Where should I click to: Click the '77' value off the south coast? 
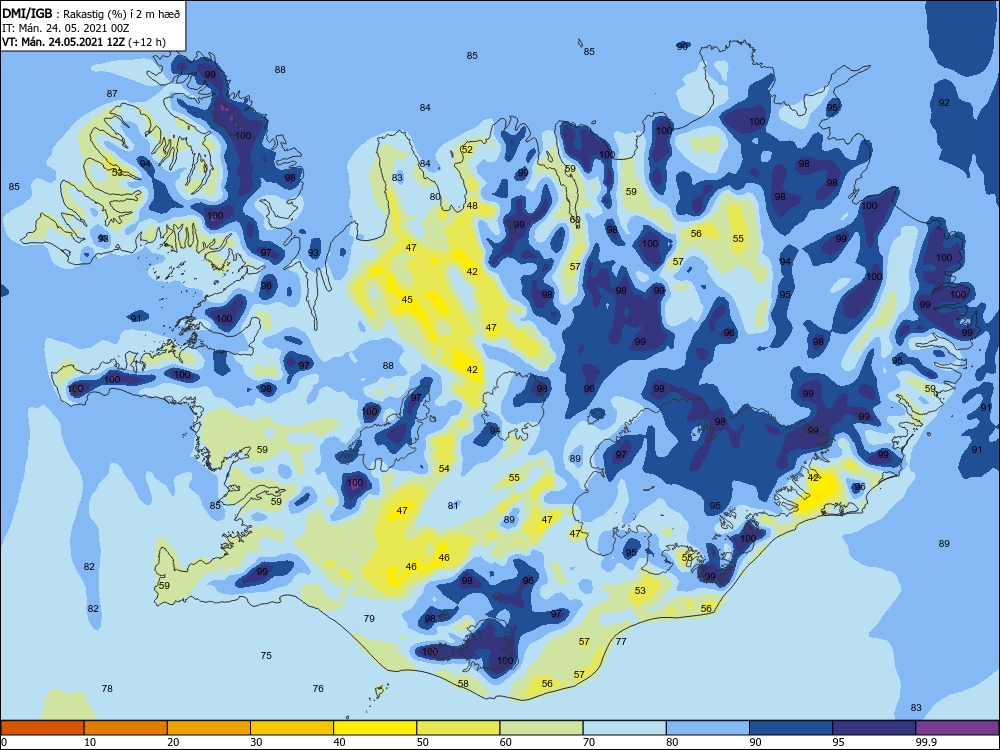(621, 641)
